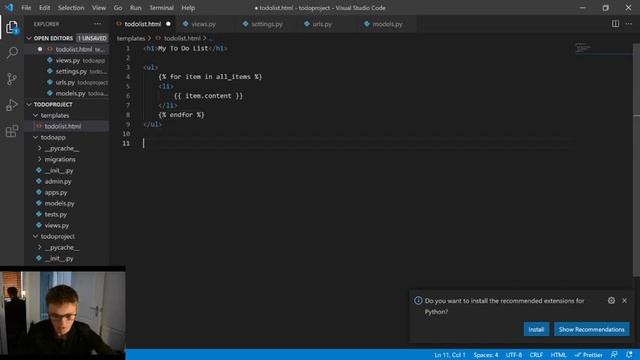This screenshot has height=360, width=640.
Task: Open the Selection menu
Action: (71, 8)
